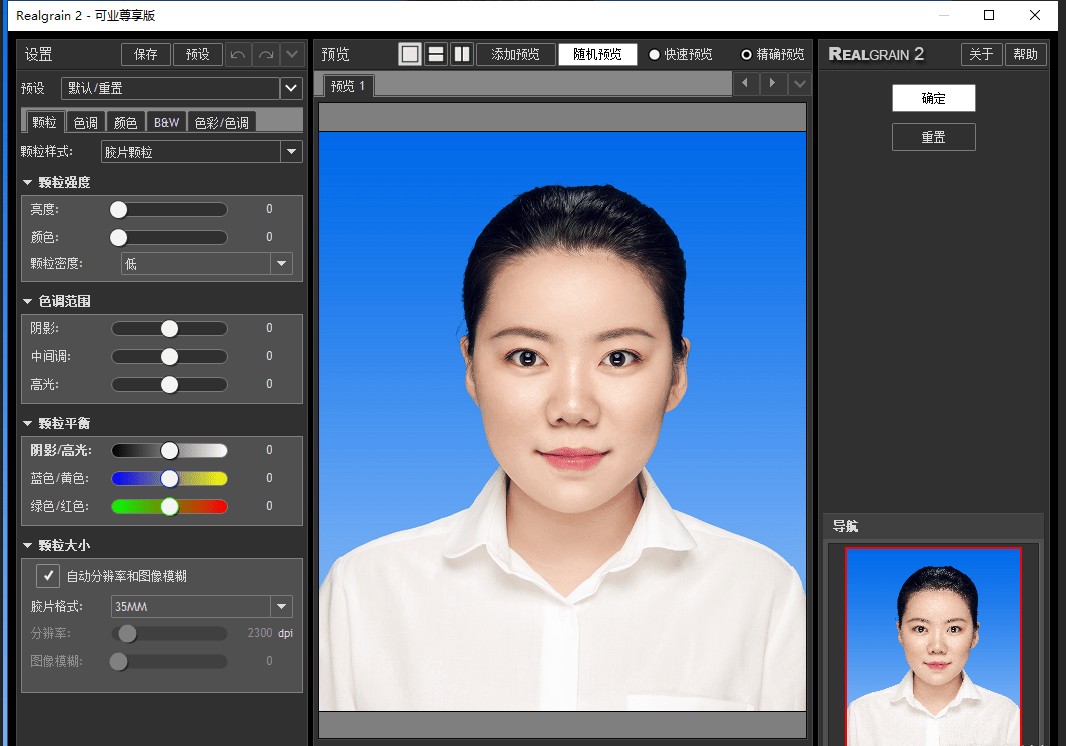1066x746 pixels.
Task: Click the 蓝色/黄色 slider handle
Action: (x=169, y=479)
